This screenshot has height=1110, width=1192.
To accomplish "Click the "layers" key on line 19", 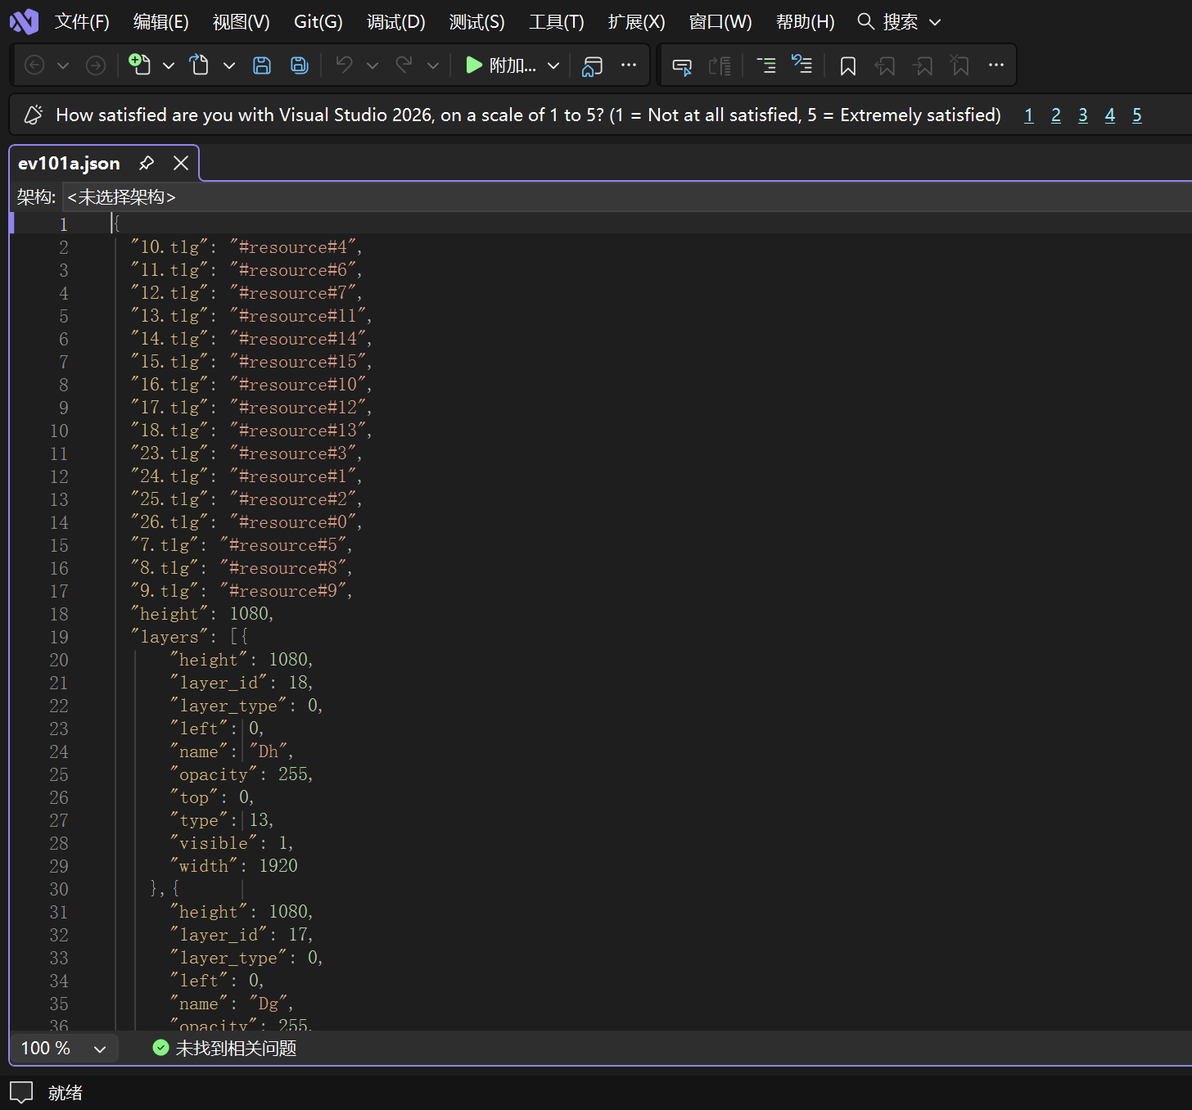I will (x=170, y=636).
